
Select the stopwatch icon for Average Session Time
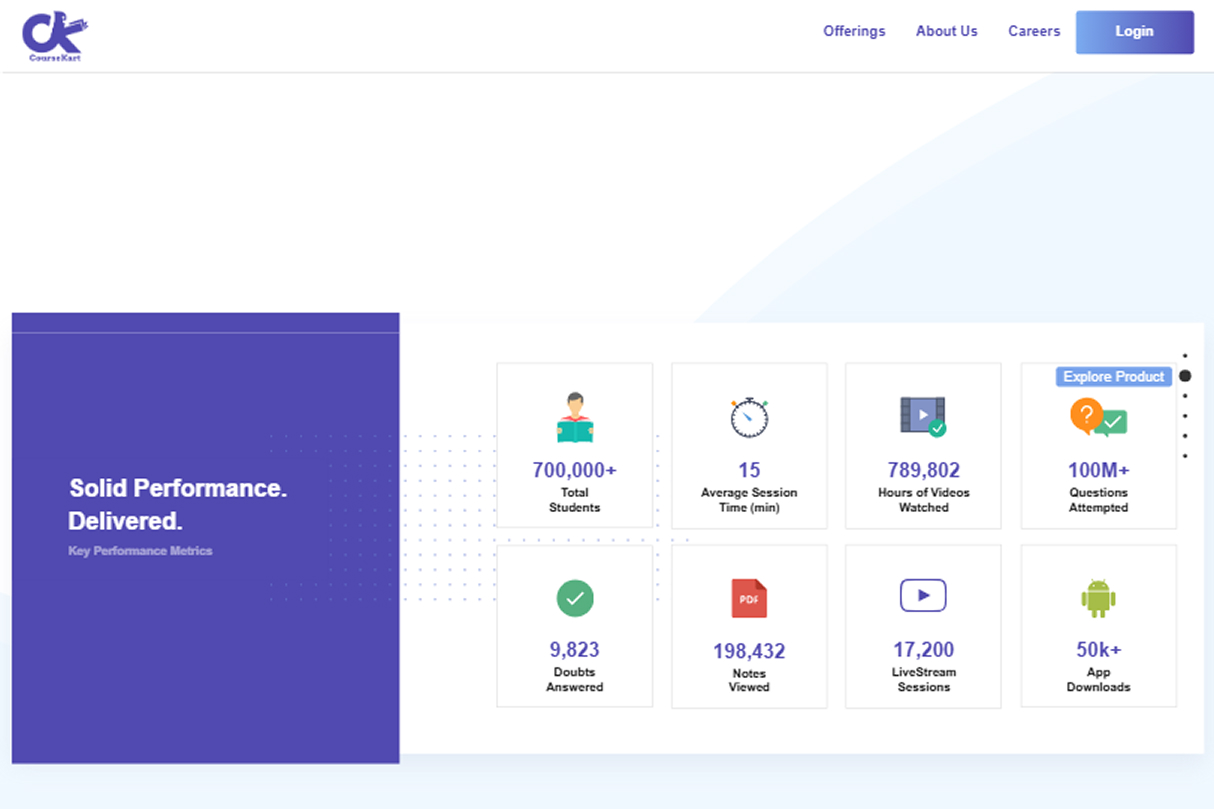749,417
